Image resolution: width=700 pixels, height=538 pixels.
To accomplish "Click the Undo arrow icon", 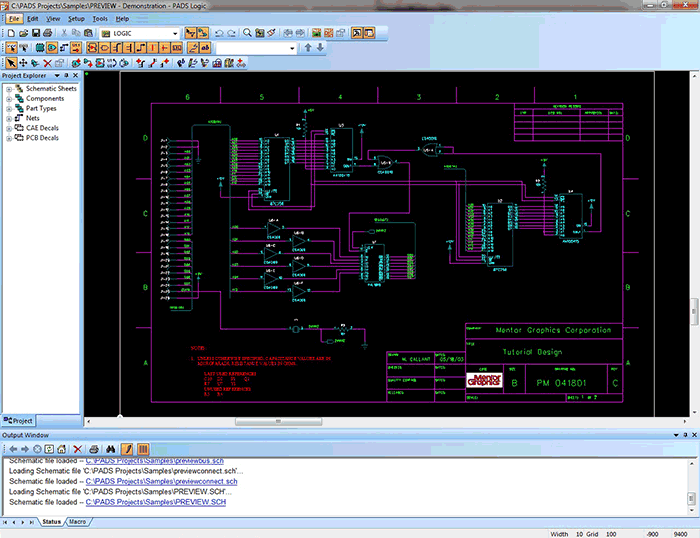I will pos(219,33).
